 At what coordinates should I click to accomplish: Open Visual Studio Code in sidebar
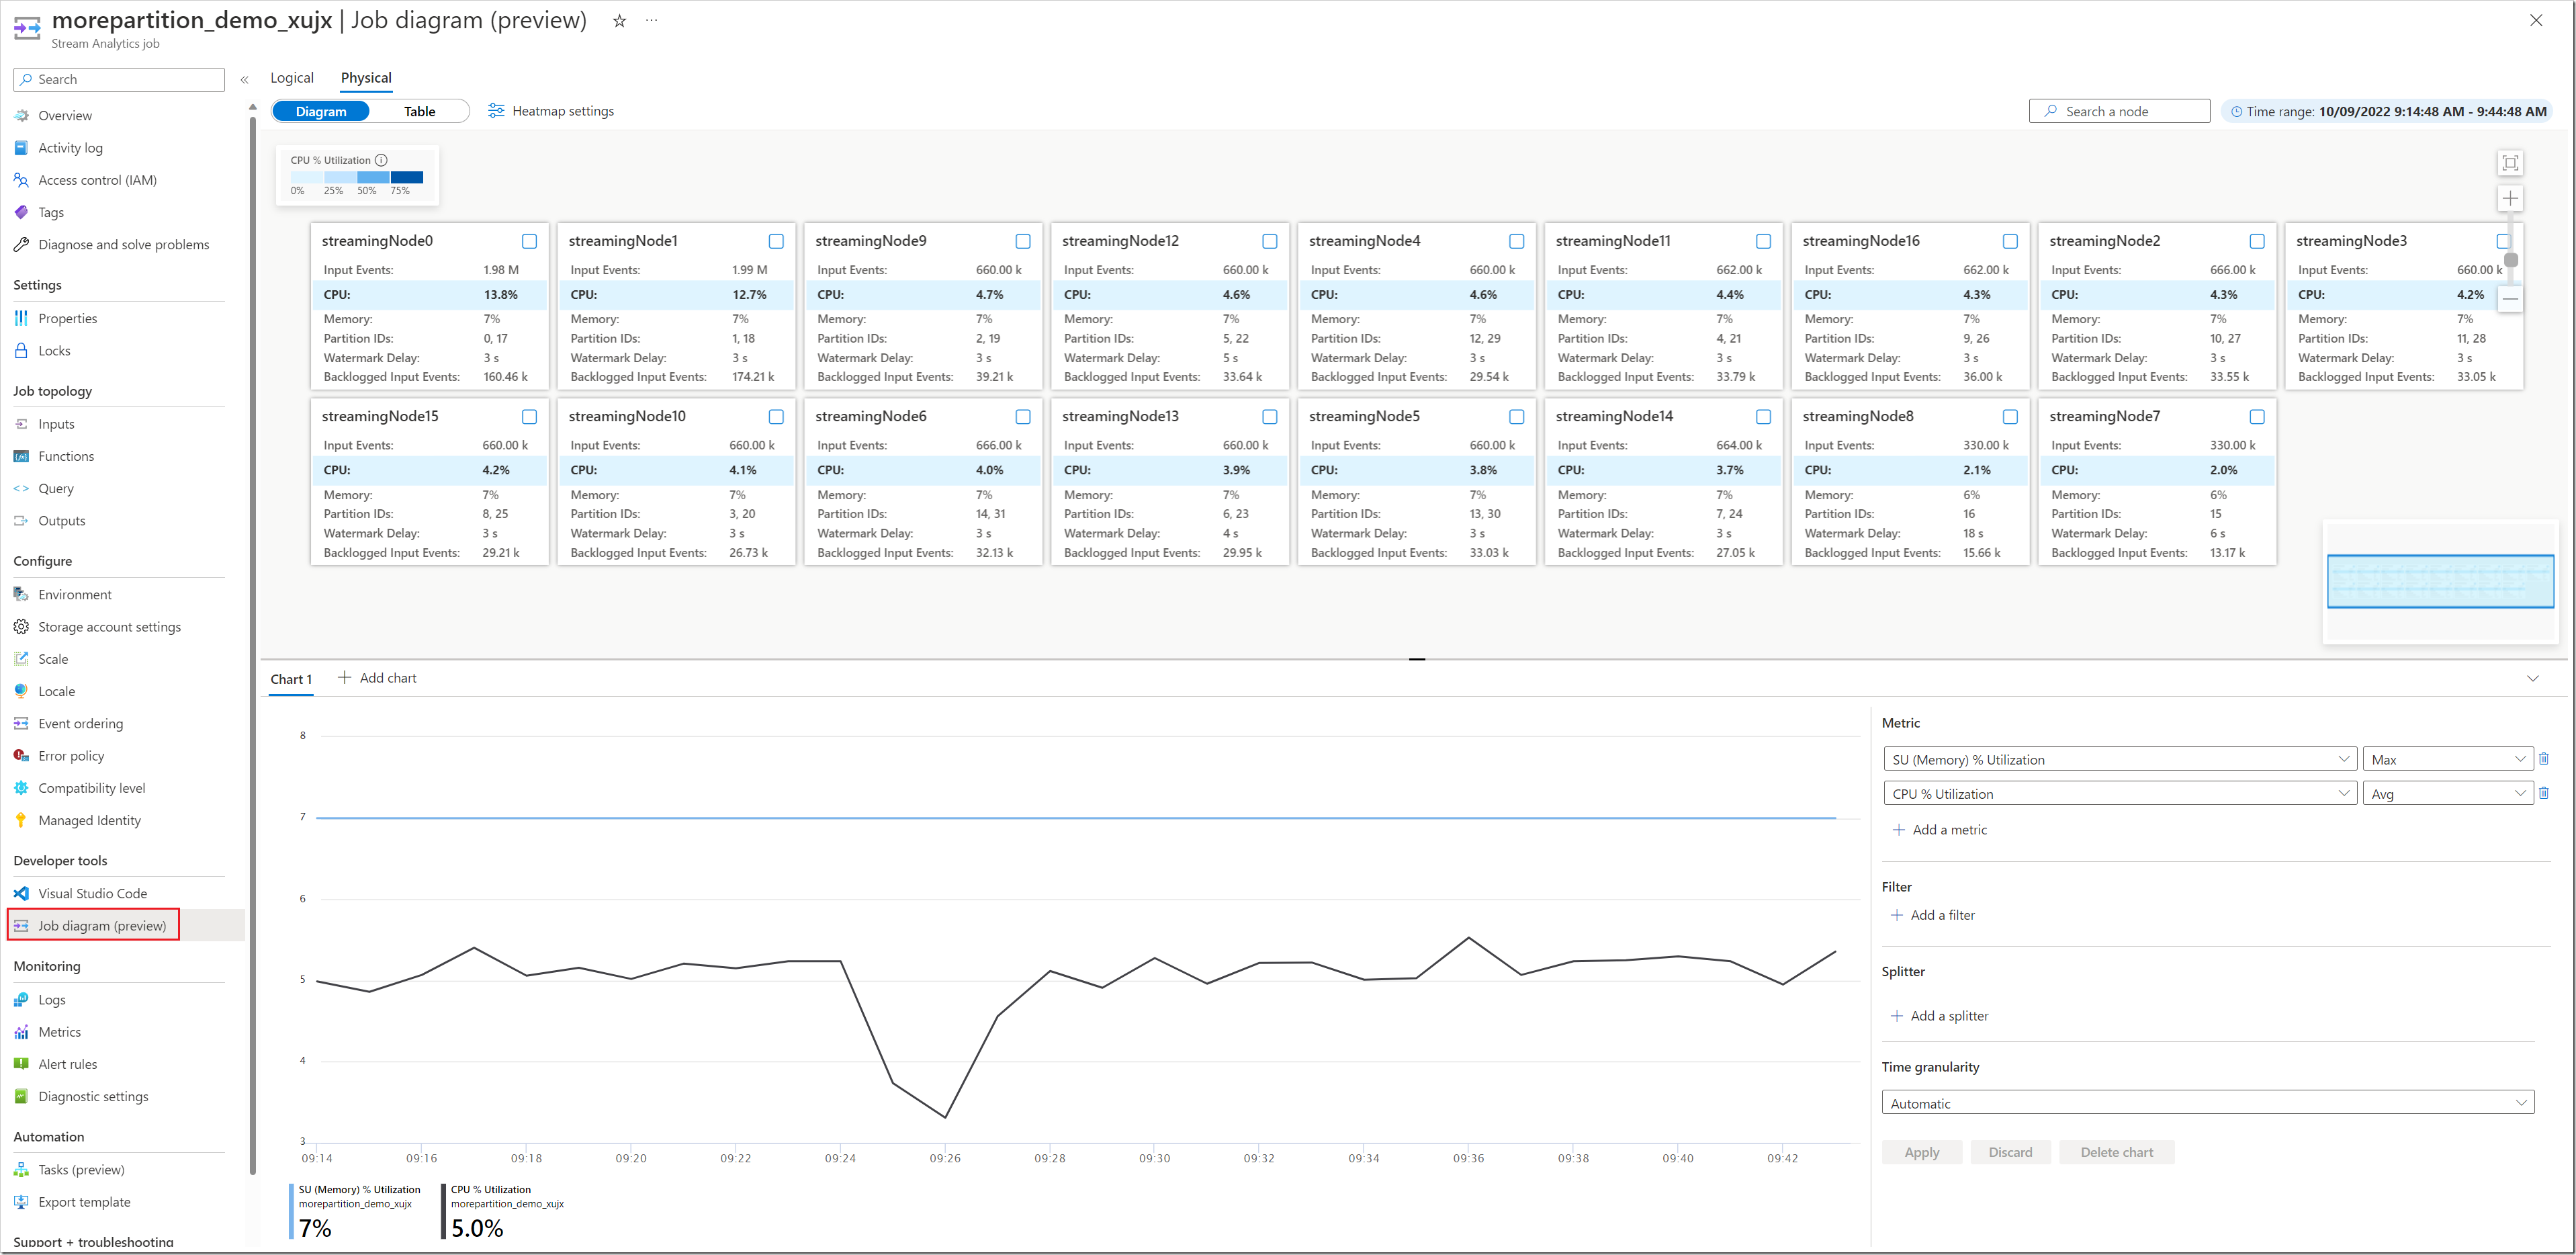(x=92, y=893)
